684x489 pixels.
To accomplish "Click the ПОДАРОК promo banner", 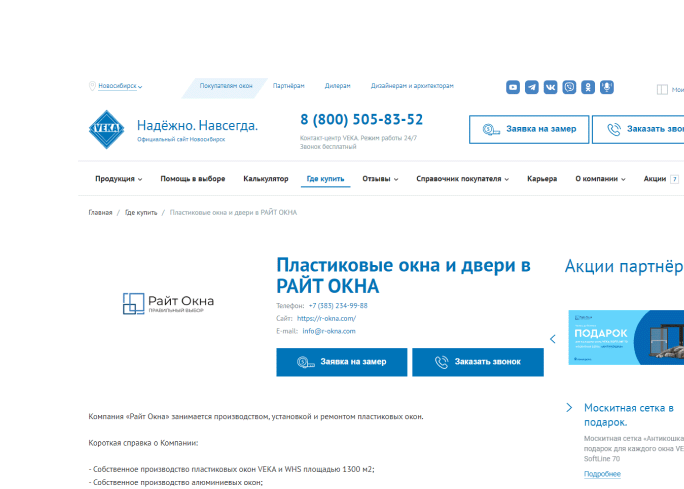I will (626, 337).
